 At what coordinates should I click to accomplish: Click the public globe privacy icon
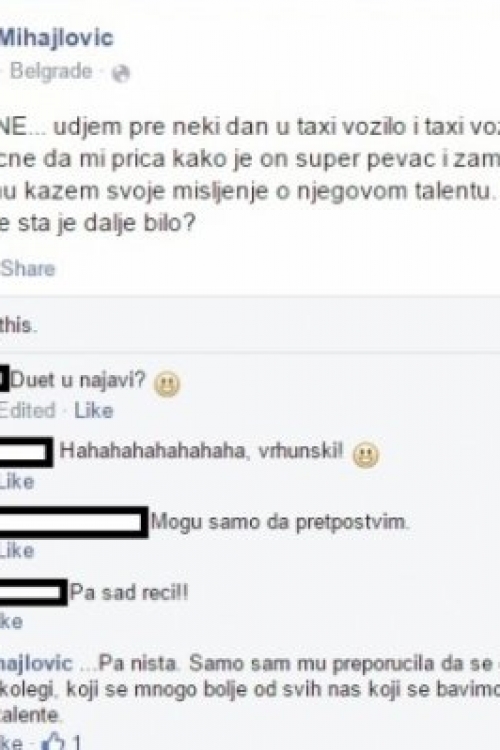pos(121,73)
